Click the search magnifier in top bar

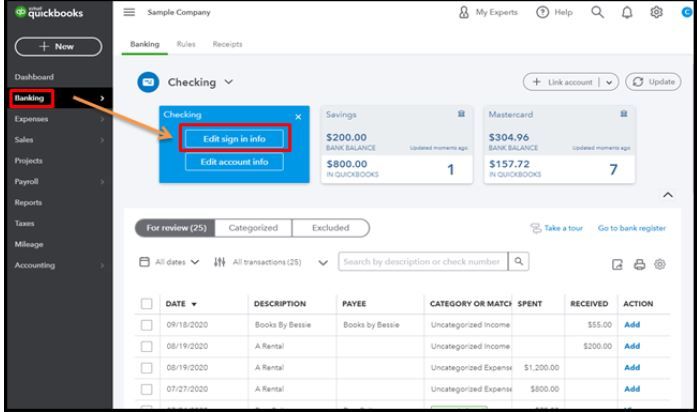tap(597, 12)
